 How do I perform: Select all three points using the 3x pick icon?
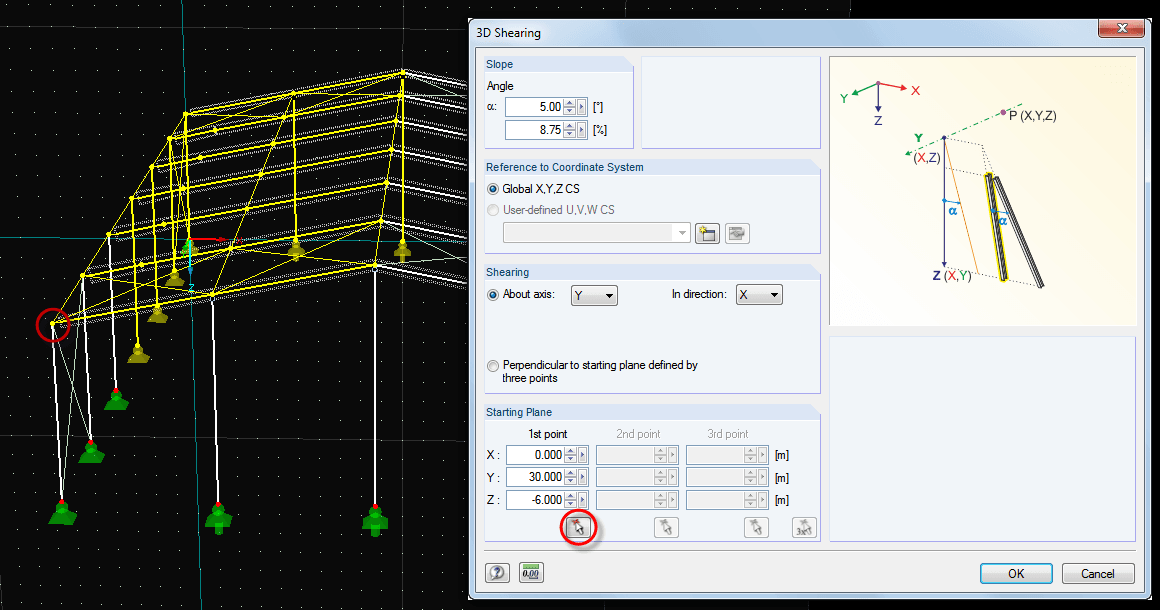point(804,527)
